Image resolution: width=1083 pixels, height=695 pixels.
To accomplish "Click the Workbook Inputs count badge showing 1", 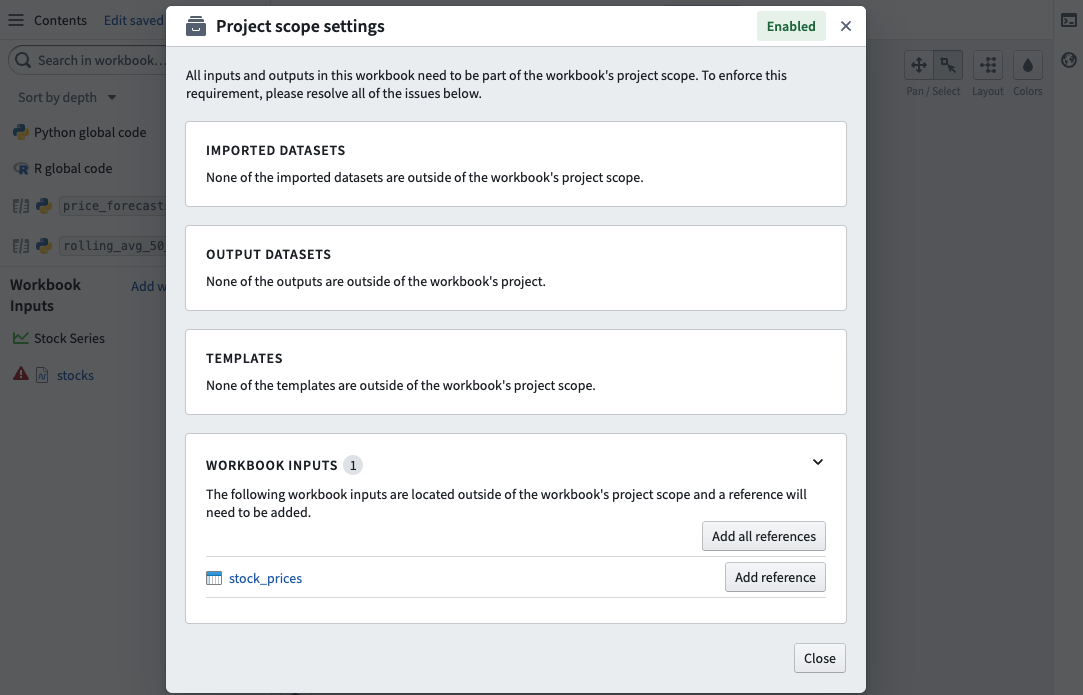I will tap(353, 466).
